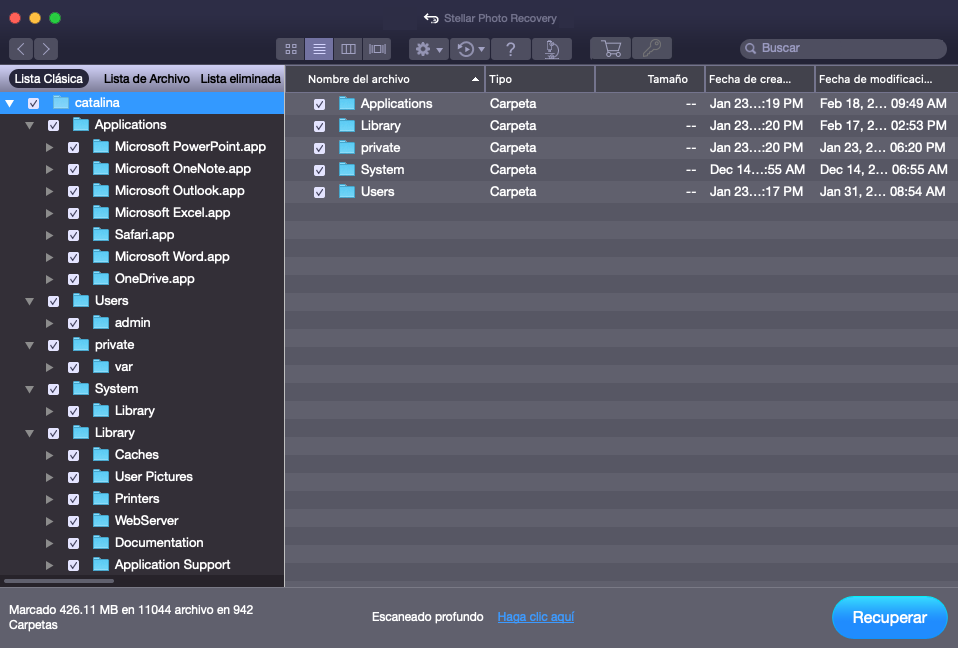Click the catalina folder icon in tree
Image resolution: width=958 pixels, height=648 pixels.
60,102
